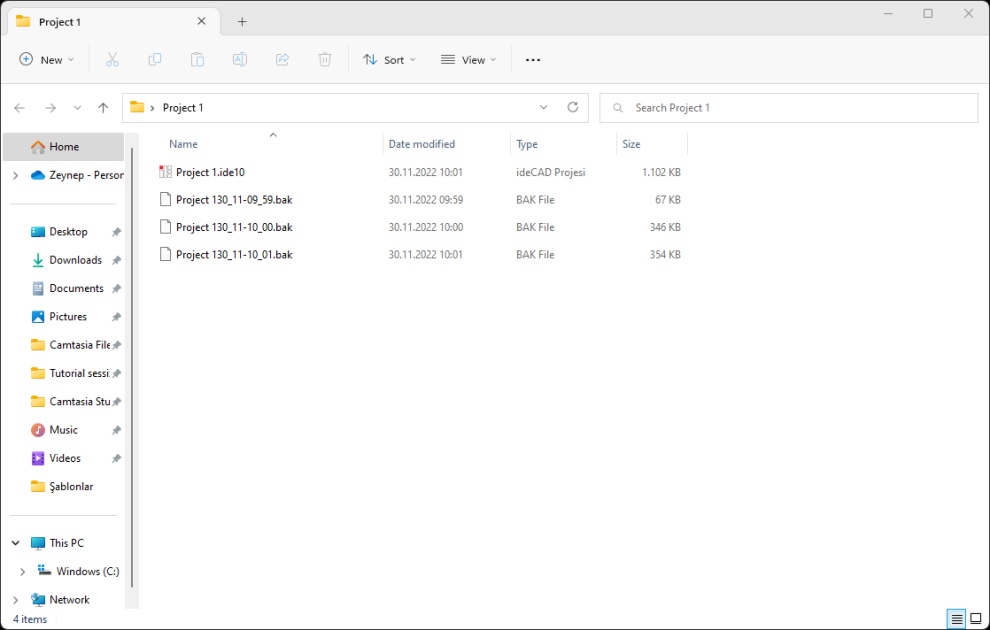
Task: Click the Share icon in toolbar
Action: coord(282,60)
